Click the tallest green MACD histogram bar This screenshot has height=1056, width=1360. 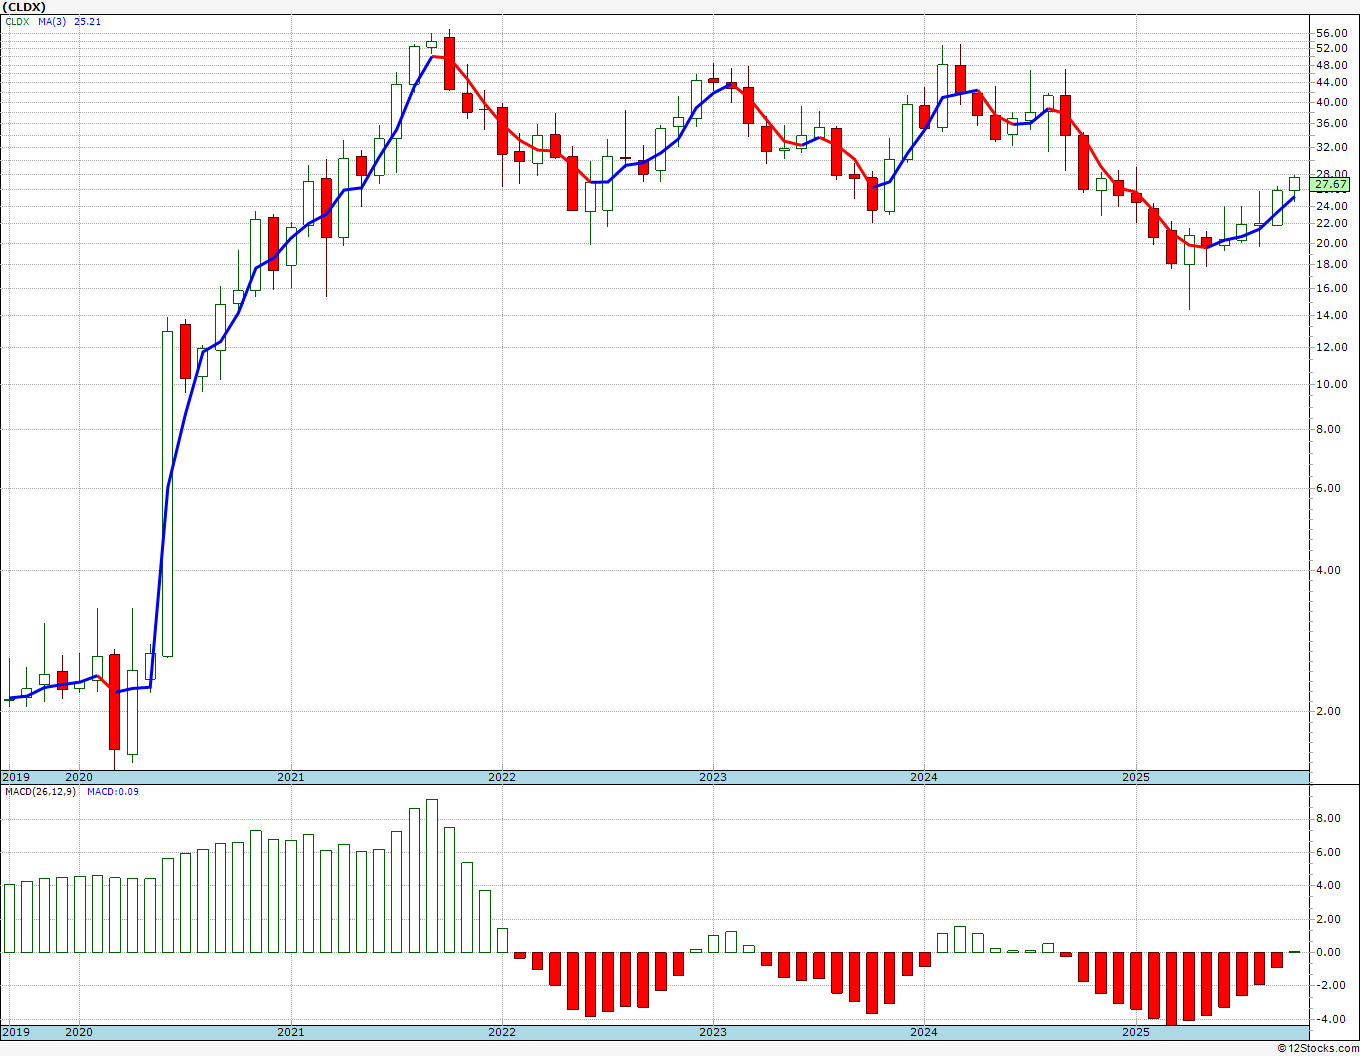(x=432, y=876)
